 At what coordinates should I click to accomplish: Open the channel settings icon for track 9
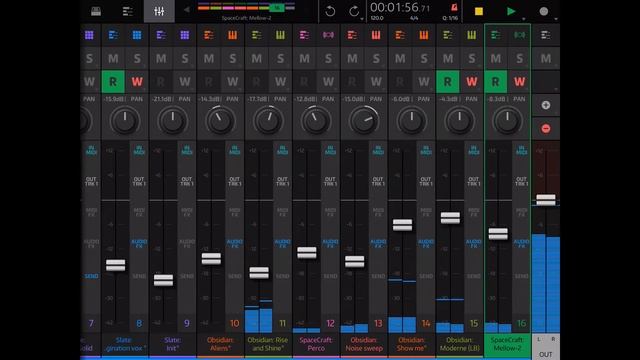(x=161, y=35)
